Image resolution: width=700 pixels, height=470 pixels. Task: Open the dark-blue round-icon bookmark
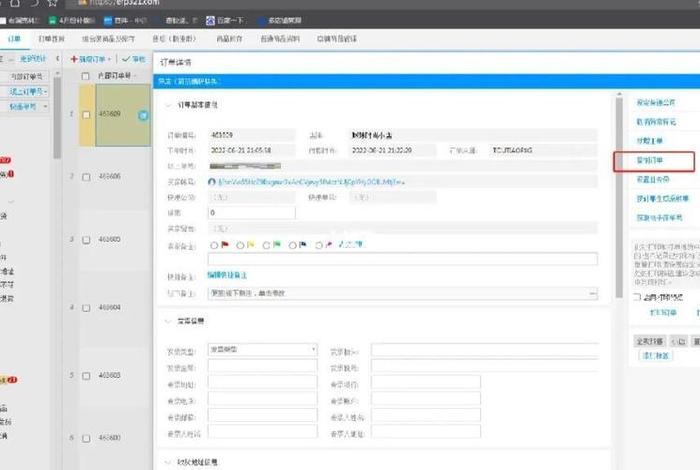click(262, 21)
